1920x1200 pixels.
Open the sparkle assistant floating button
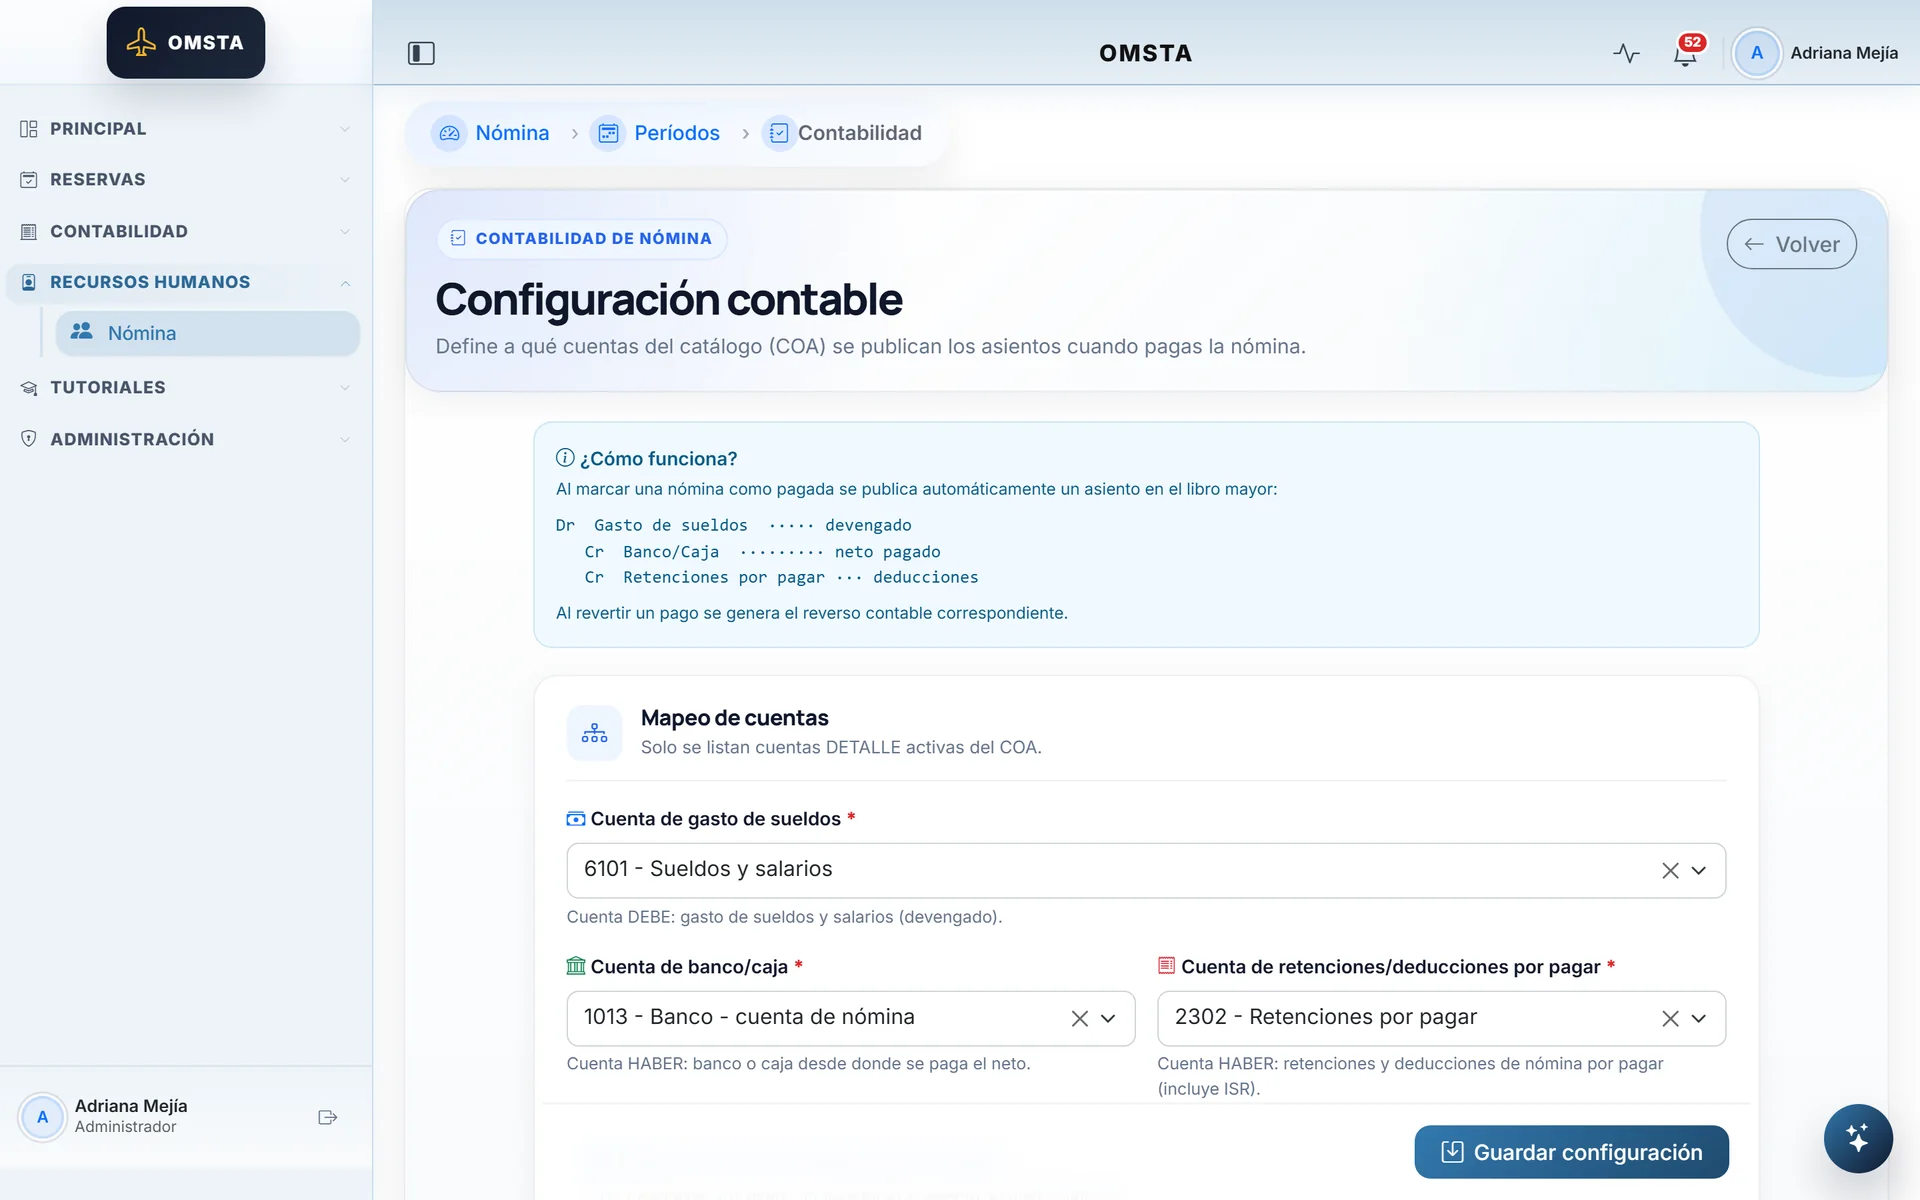click(1857, 1138)
